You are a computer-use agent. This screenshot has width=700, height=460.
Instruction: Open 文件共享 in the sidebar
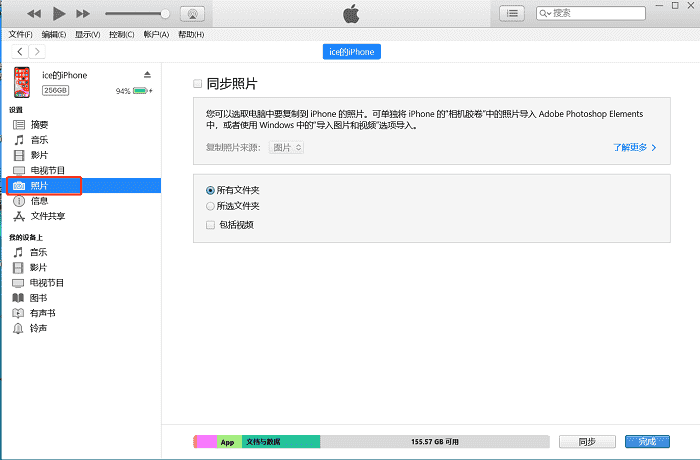tap(47, 215)
